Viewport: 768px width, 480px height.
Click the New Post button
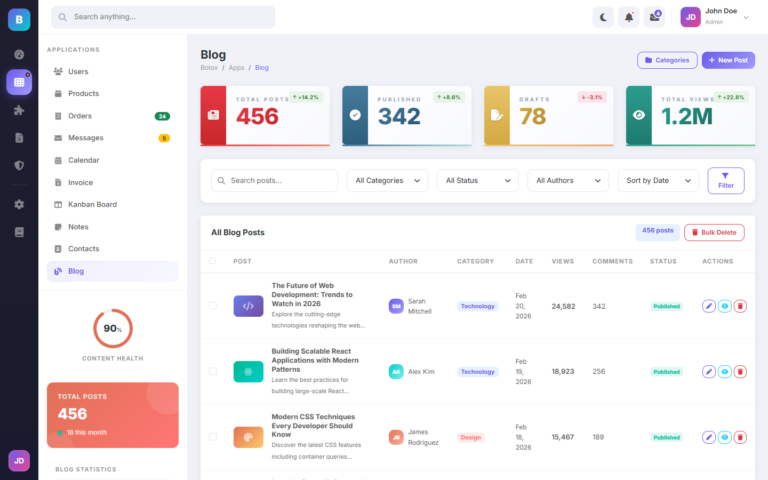coord(727,60)
